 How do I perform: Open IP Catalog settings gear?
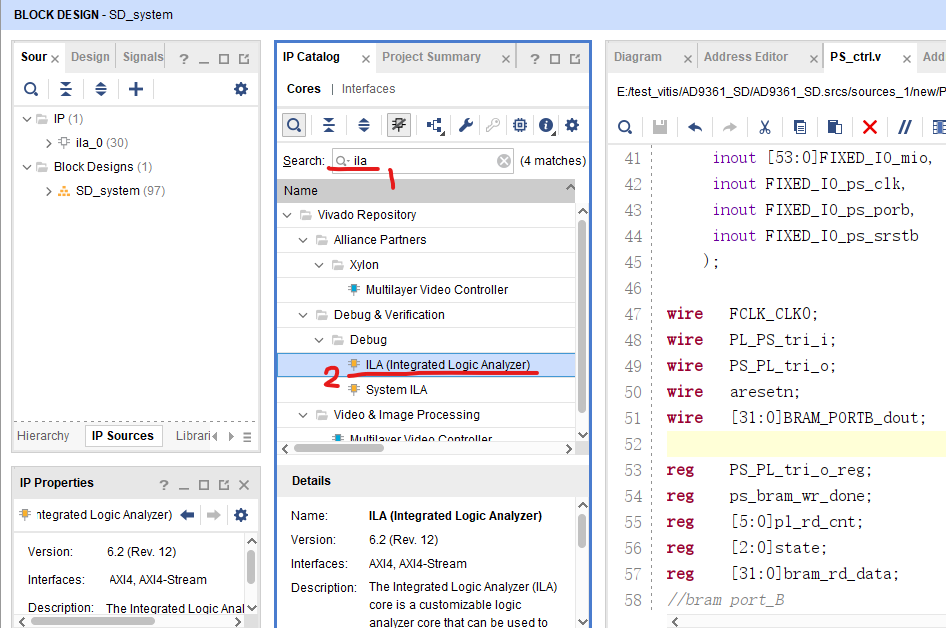coord(572,125)
